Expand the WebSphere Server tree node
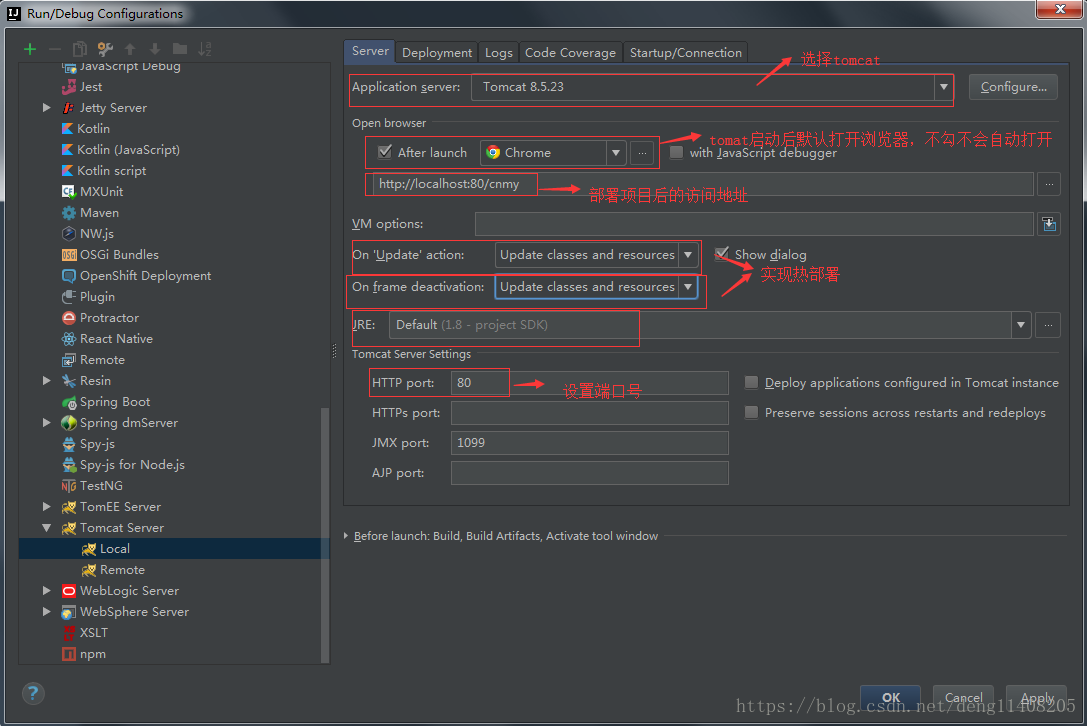Screen dimensions: 1087x726 (x=46, y=612)
